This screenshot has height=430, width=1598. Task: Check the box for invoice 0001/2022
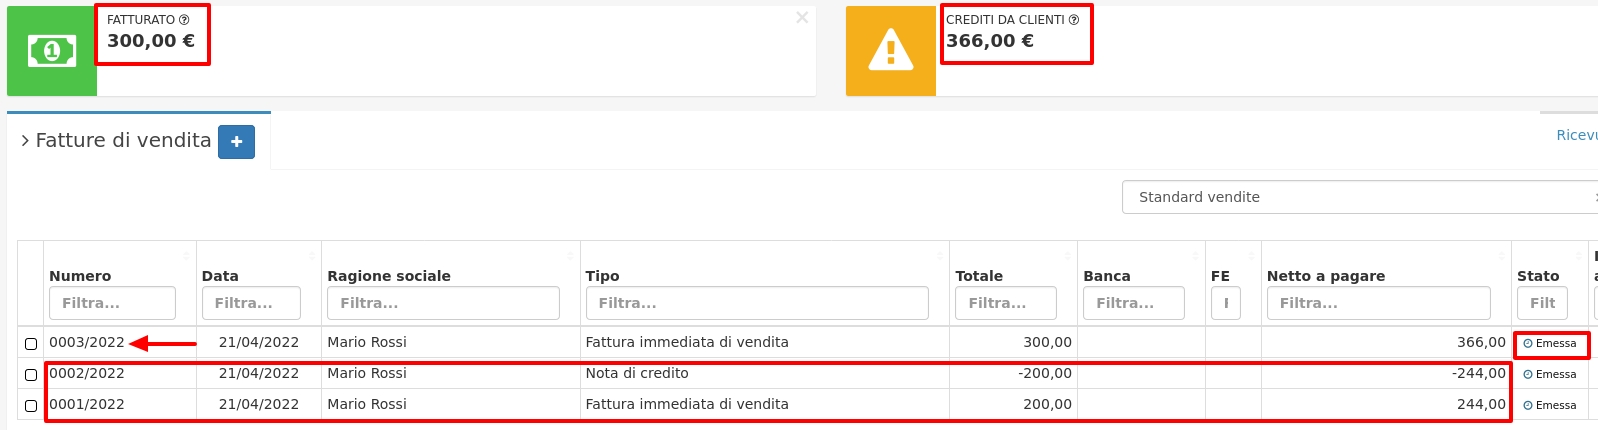click(x=31, y=406)
